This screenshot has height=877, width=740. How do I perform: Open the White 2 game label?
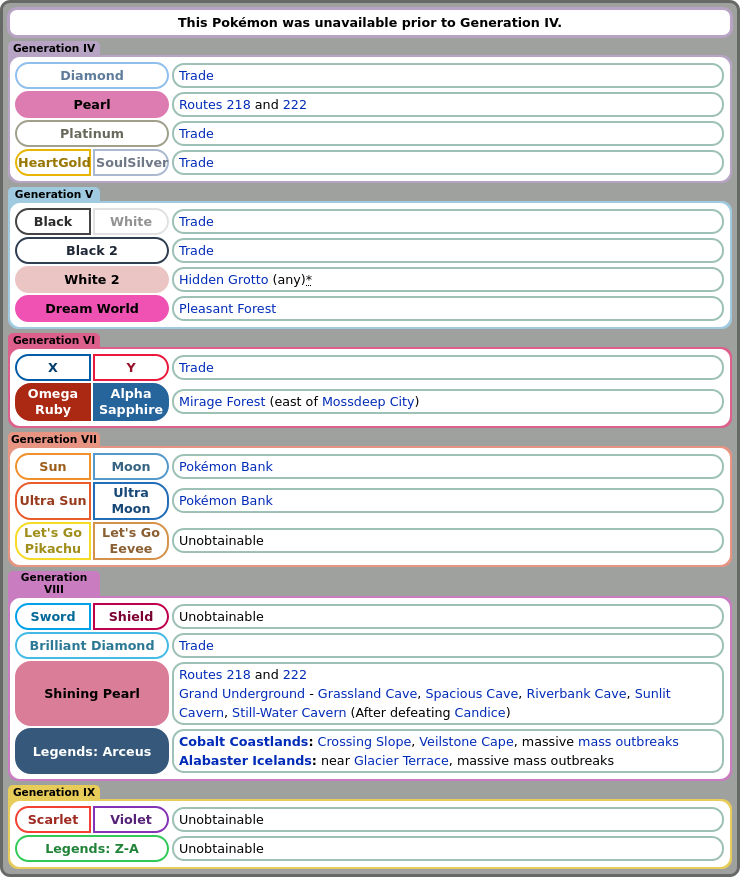[x=92, y=280]
